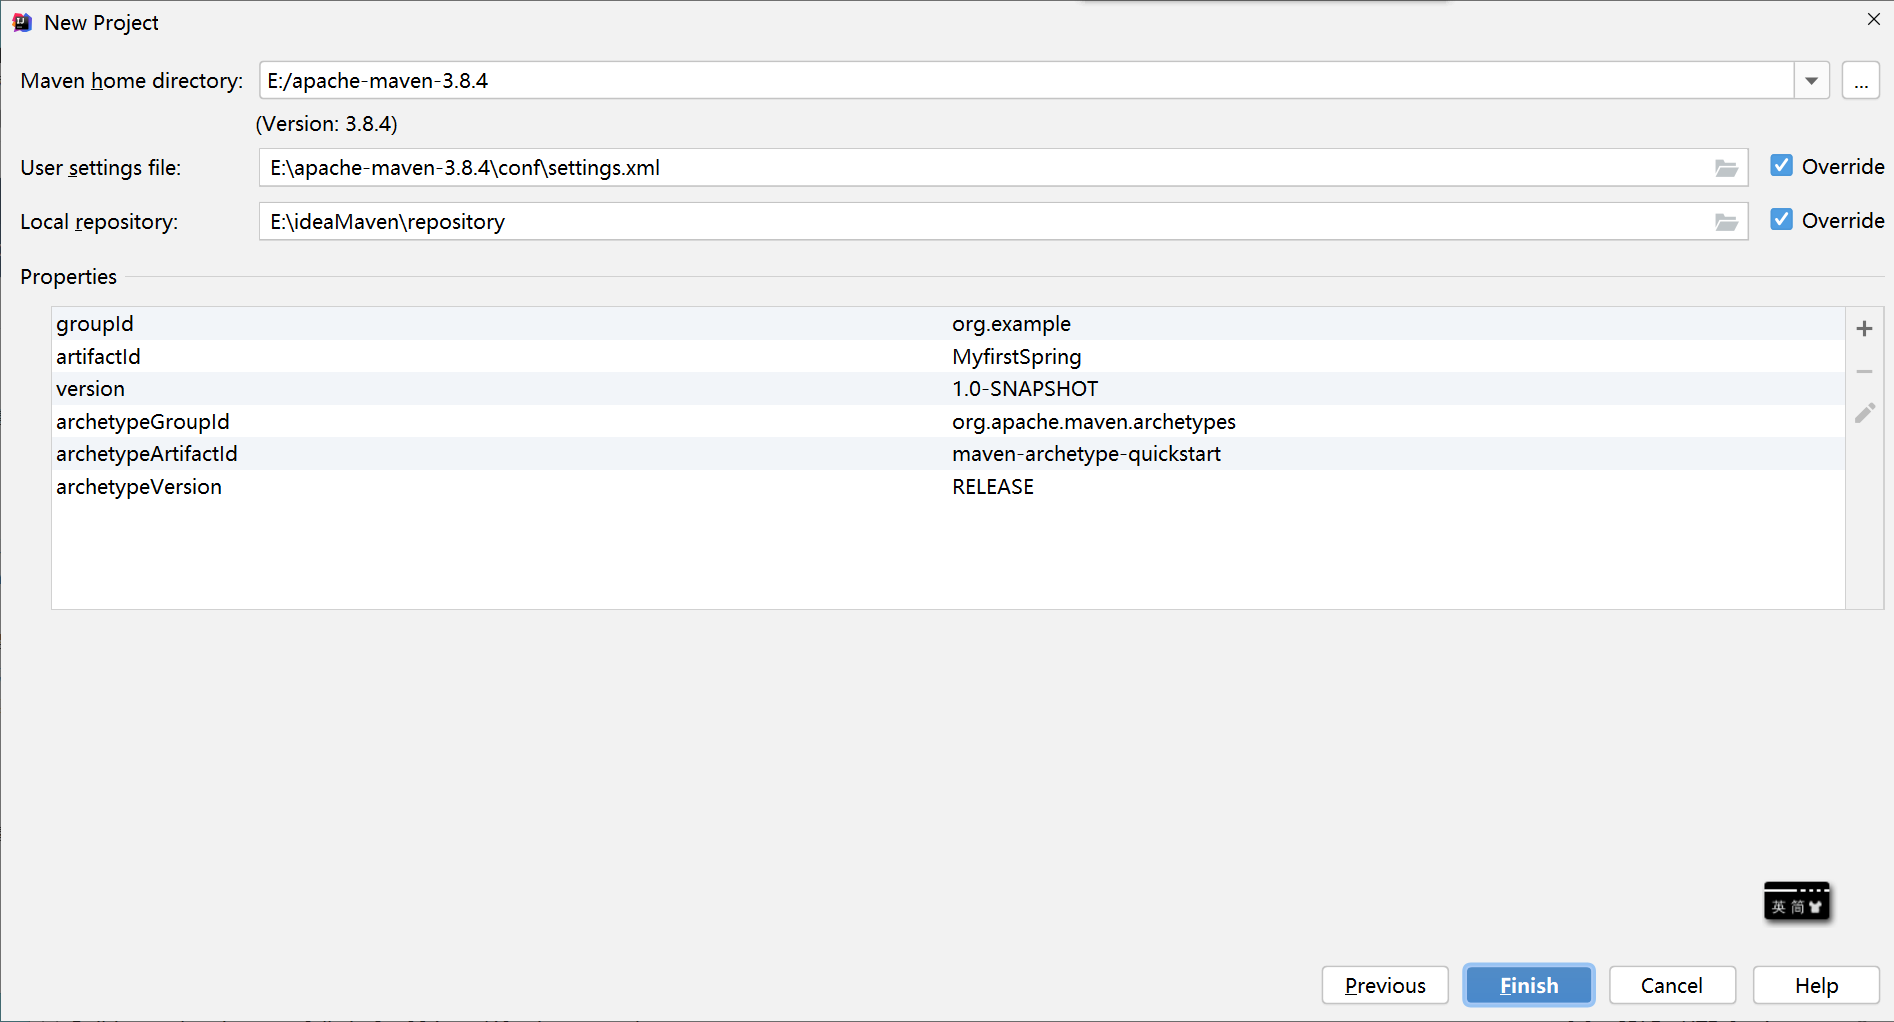Browse folder for User settings file

[x=1726, y=168]
